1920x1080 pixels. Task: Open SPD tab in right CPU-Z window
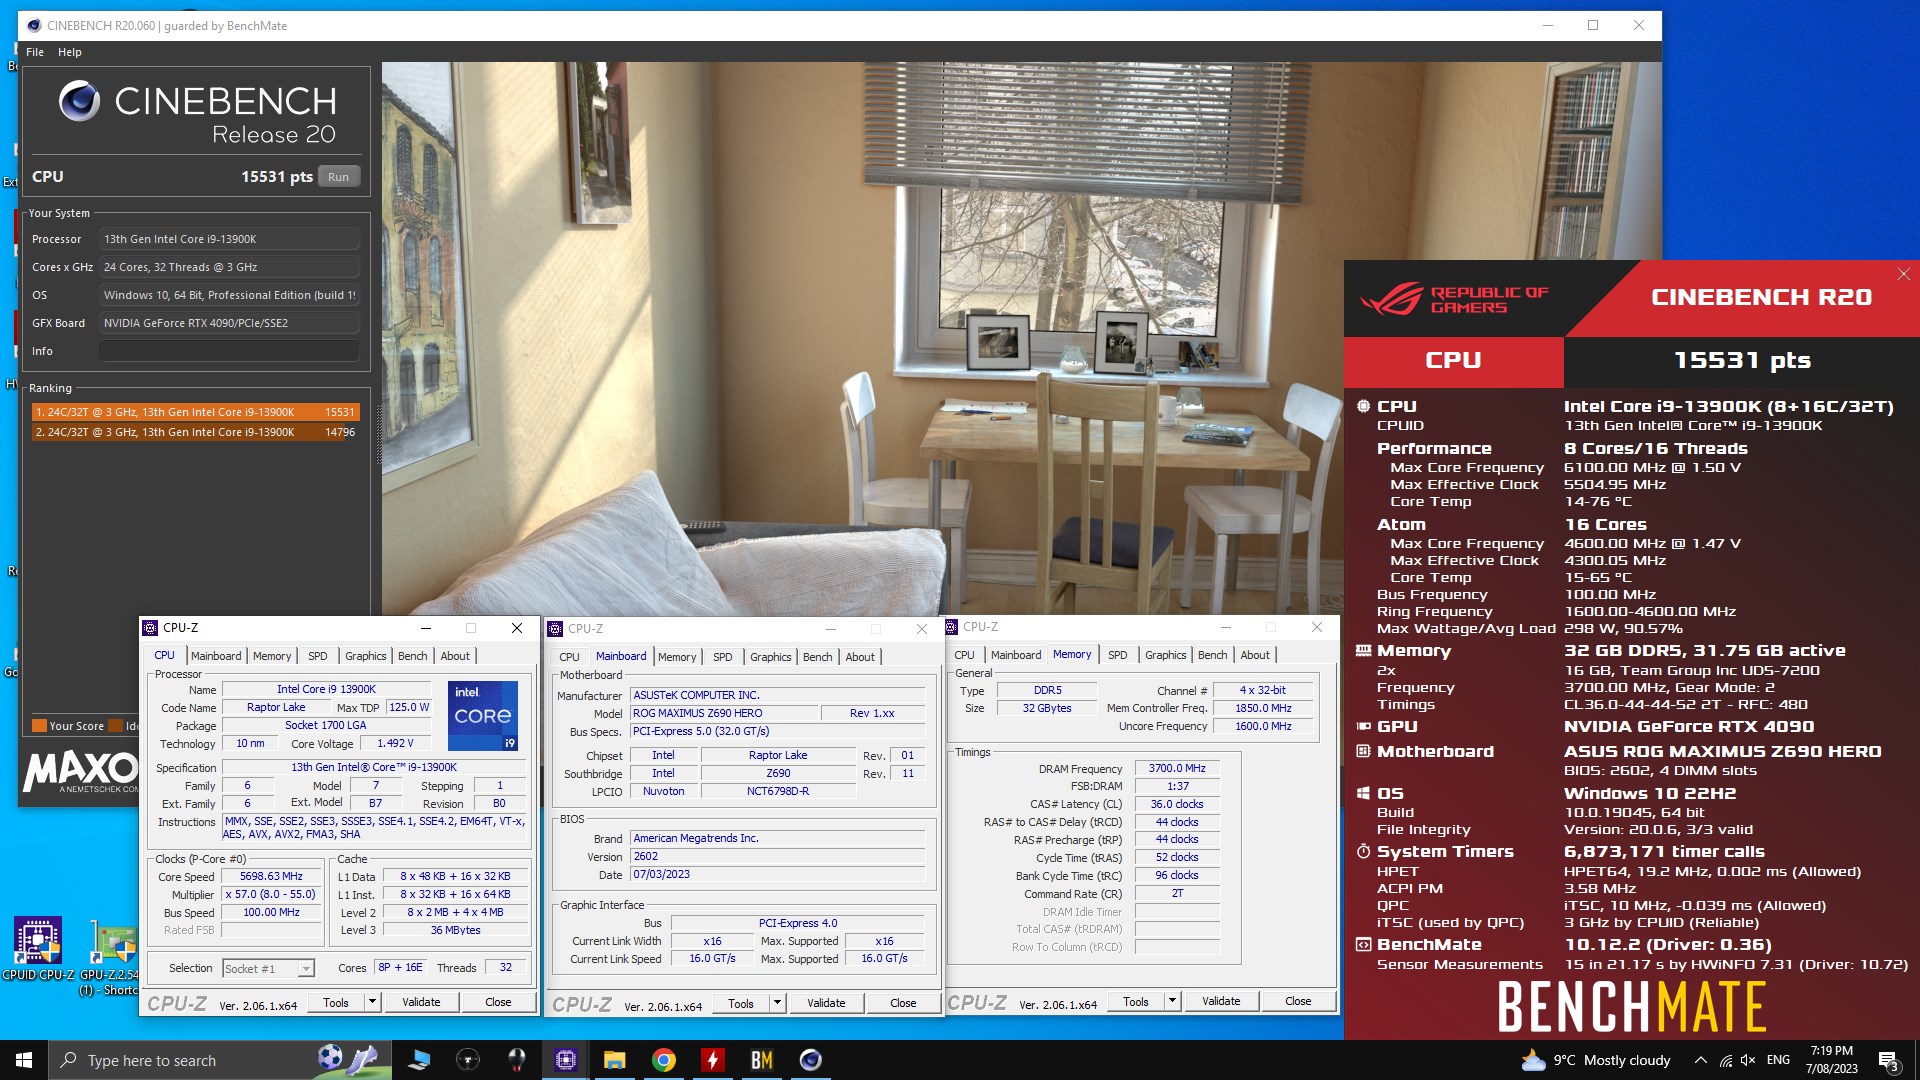pos(1118,655)
